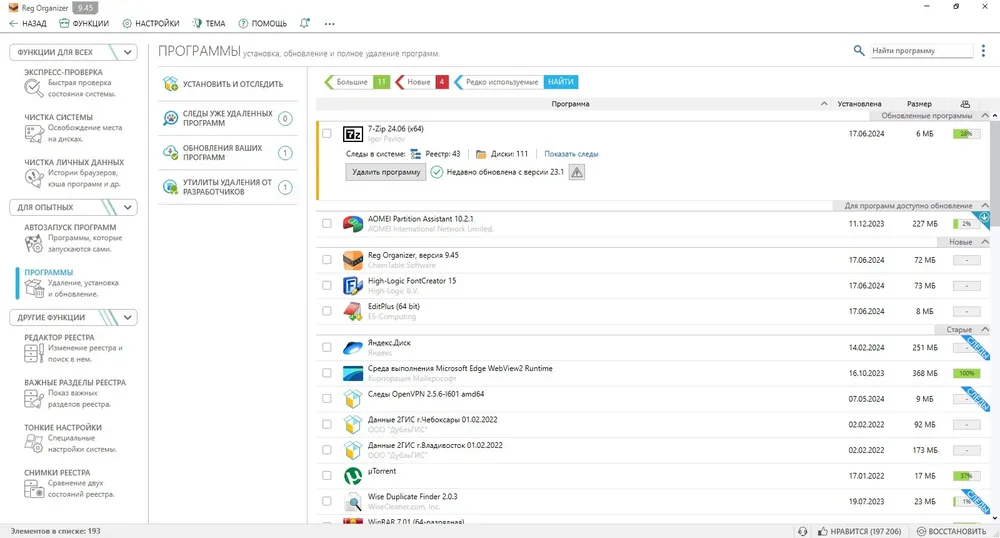
Task: Click the ВОССТАНОВИТЬ button in status bar
Action: [951, 531]
